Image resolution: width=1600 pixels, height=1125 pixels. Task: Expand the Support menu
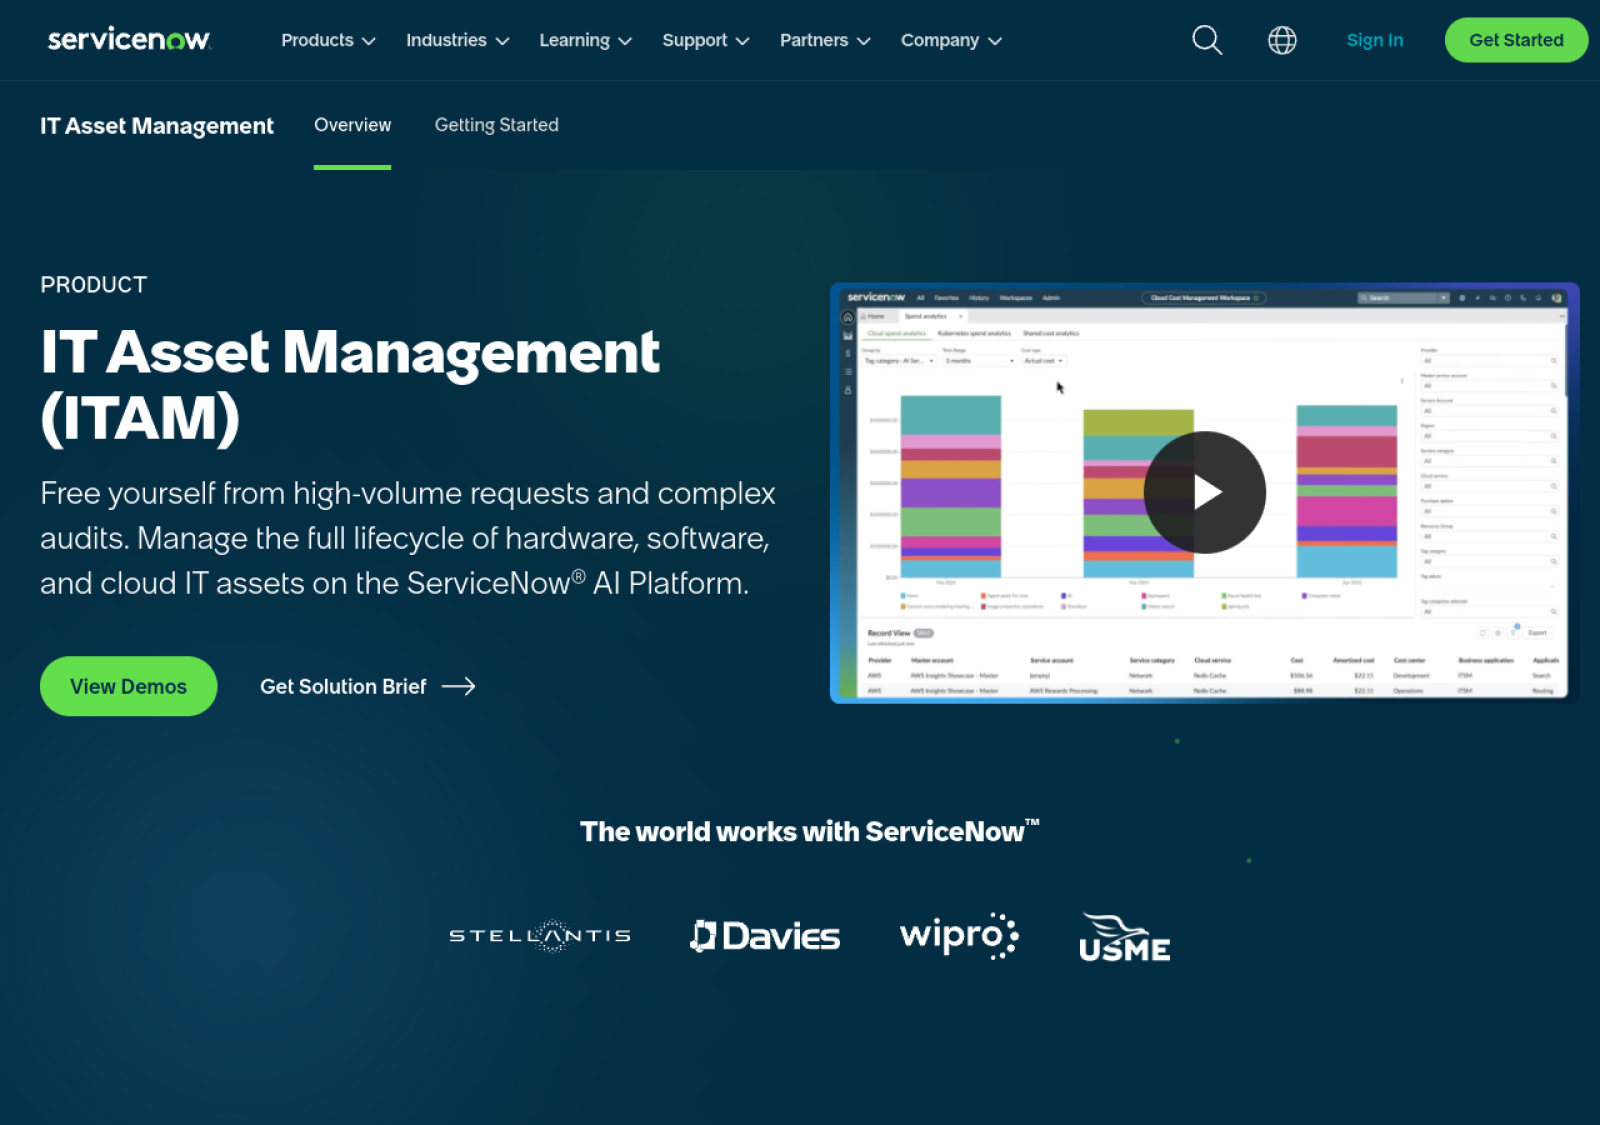coord(706,40)
